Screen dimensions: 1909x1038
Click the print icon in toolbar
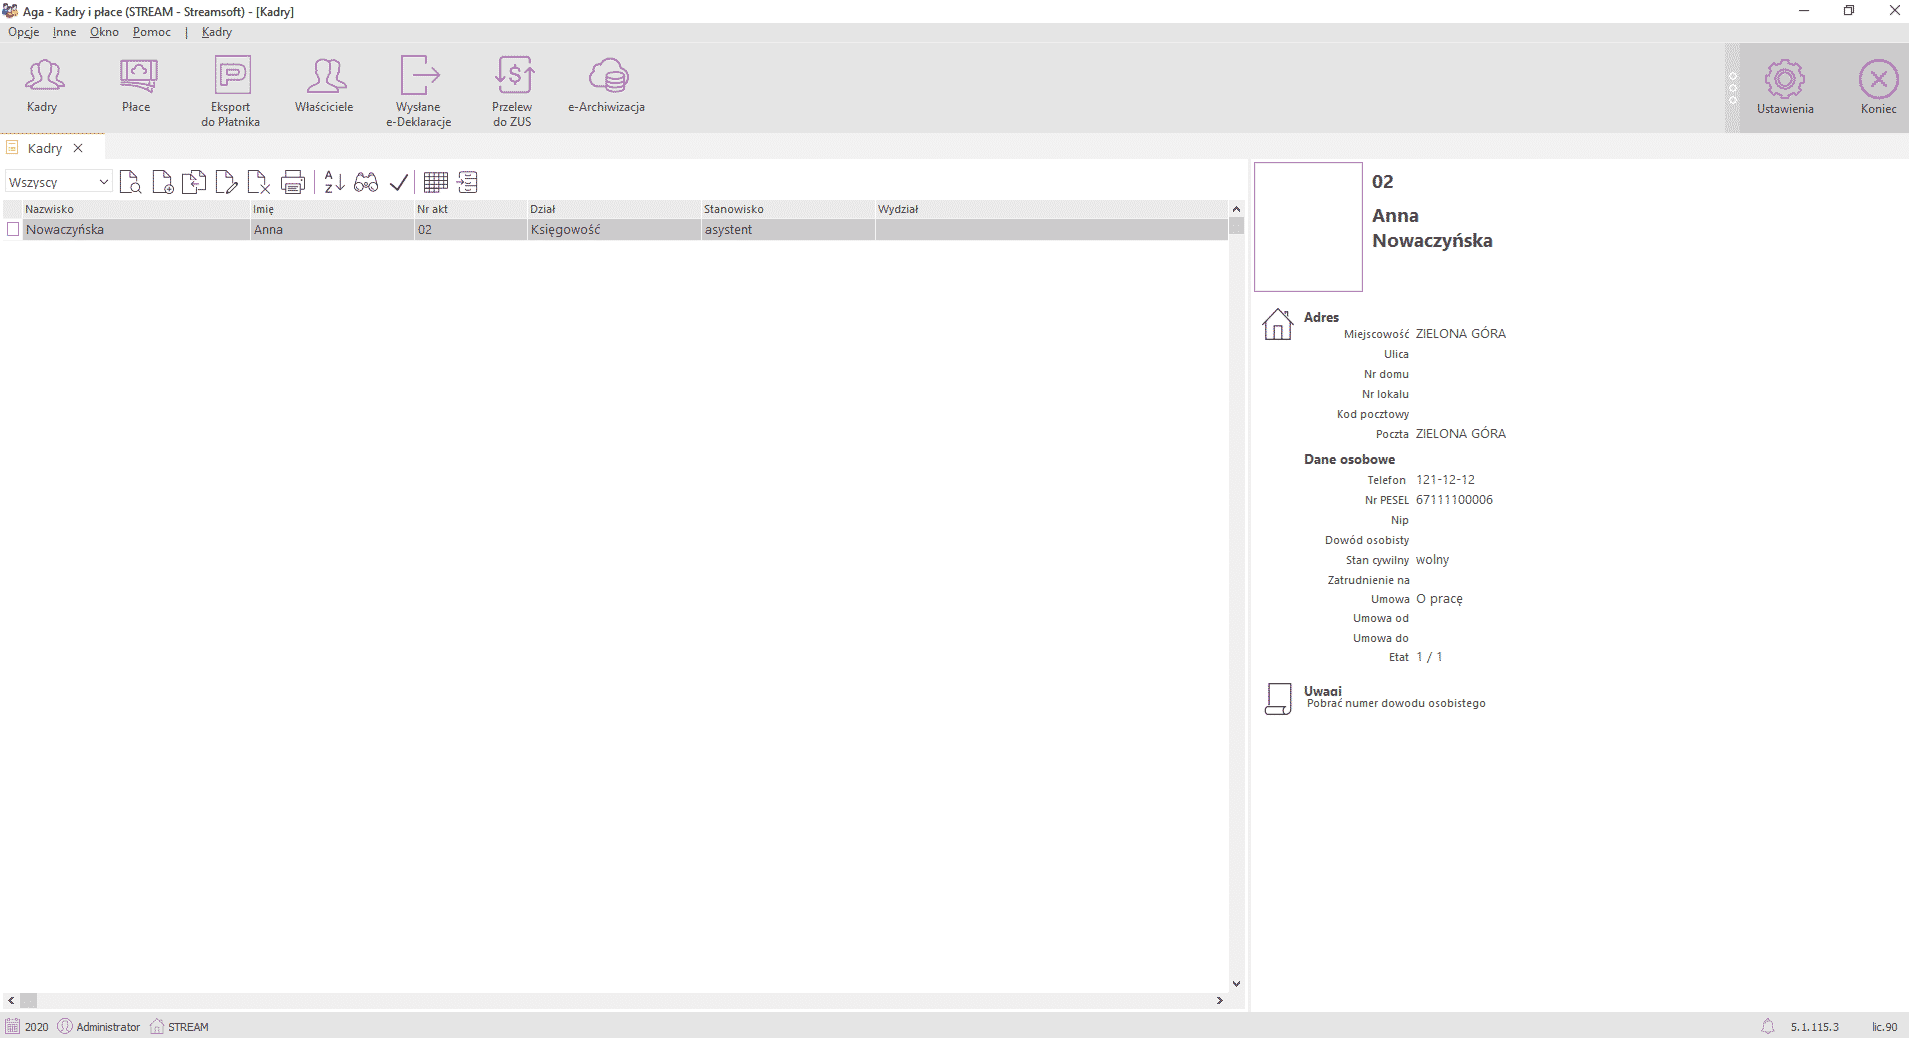[293, 182]
